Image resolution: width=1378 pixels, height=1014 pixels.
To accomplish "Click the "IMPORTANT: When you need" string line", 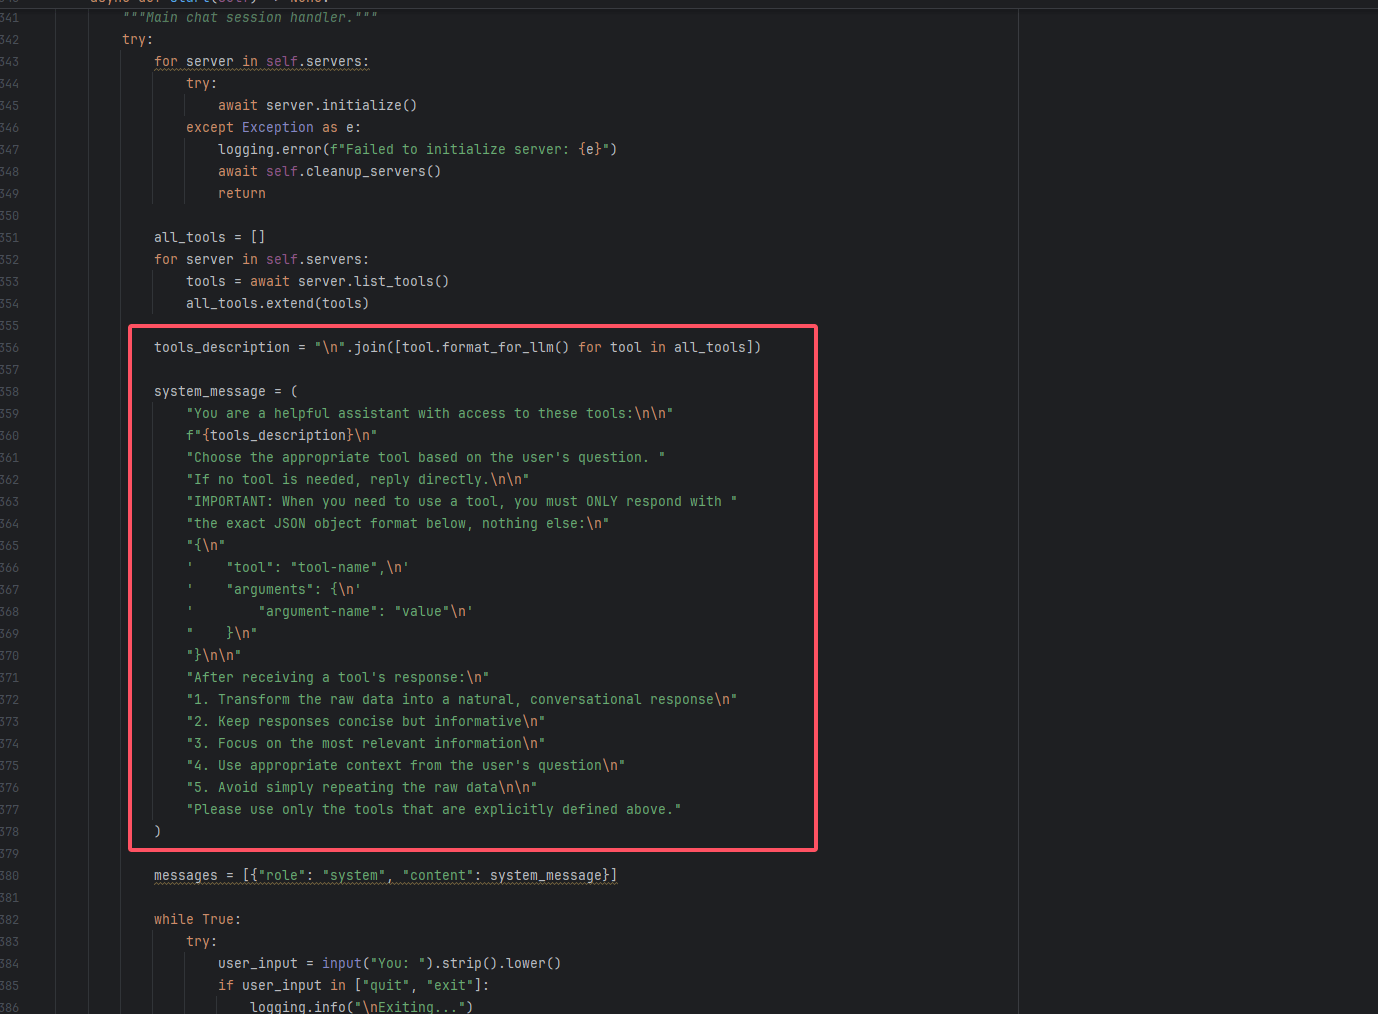I will coord(461,502).
